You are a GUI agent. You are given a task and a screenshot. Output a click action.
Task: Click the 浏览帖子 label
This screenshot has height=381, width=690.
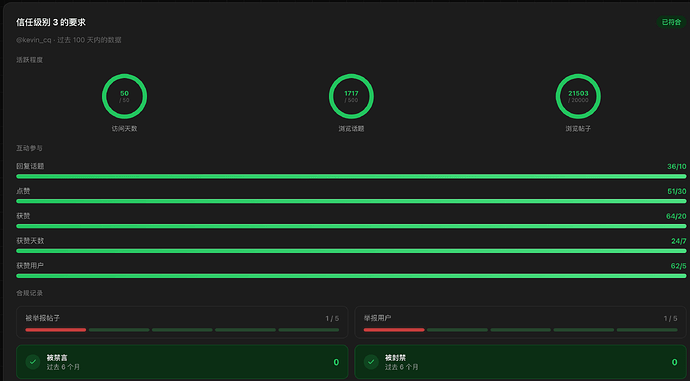[578, 128]
